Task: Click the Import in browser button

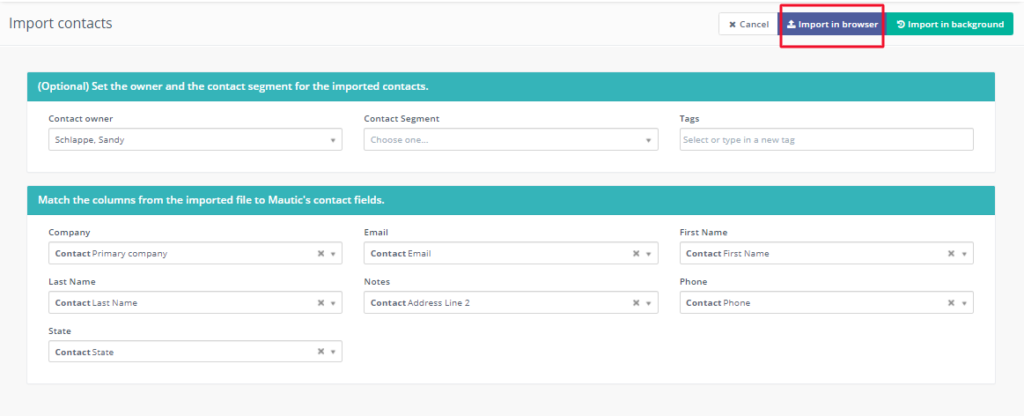Action: pyautogui.click(x=832, y=24)
